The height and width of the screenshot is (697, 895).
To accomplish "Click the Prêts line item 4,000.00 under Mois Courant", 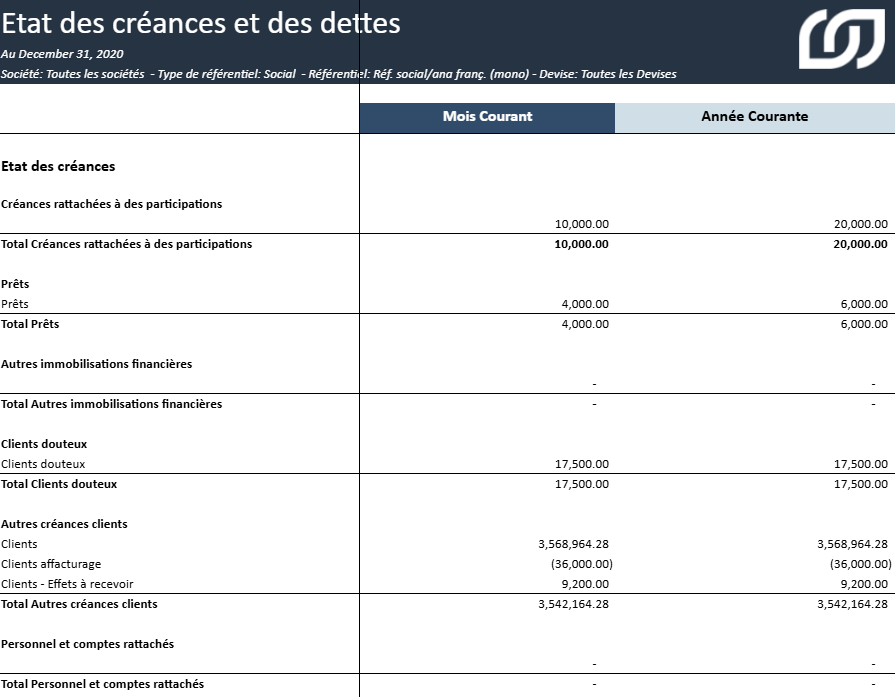I will 585,304.
